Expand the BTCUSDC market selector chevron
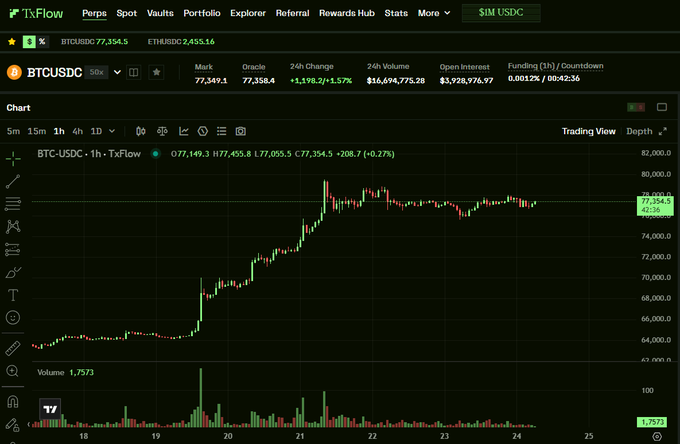Viewport: 680px width, 444px height. 117,72
